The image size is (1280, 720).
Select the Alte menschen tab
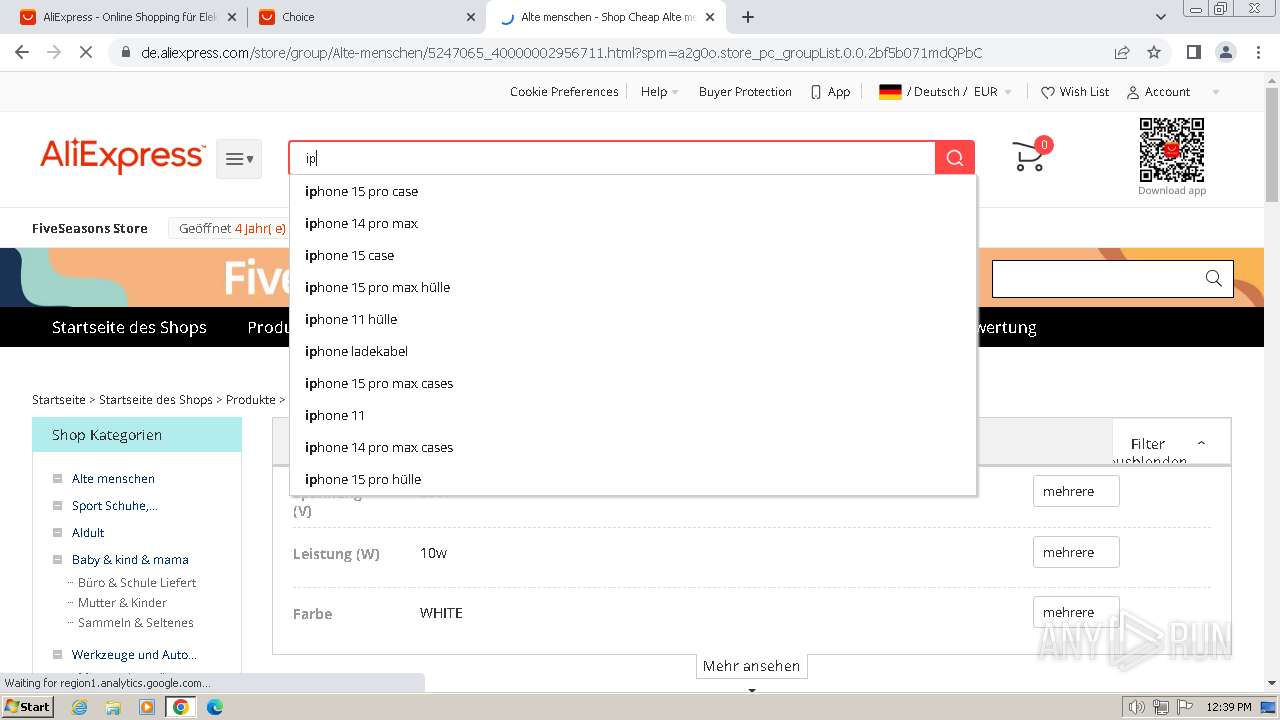(x=605, y=17)
